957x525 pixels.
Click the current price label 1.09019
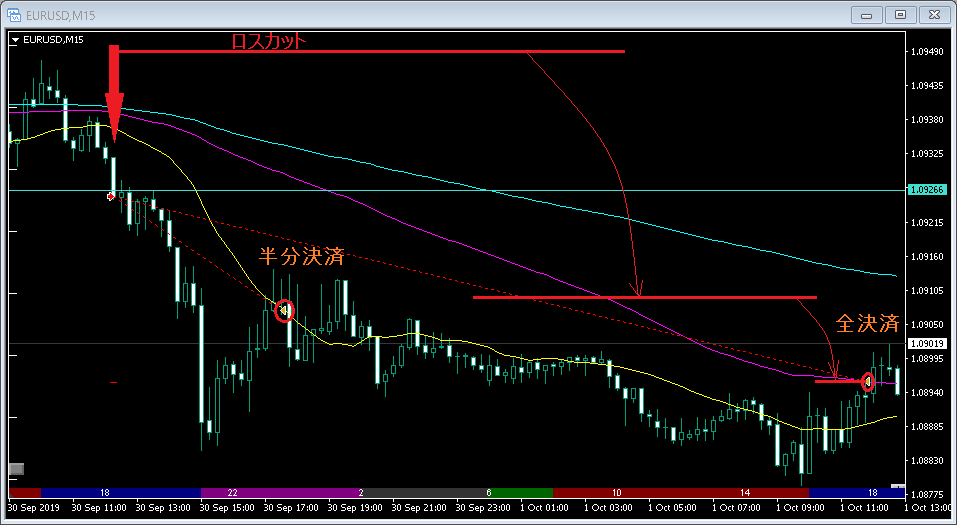(x=928, y=344)
